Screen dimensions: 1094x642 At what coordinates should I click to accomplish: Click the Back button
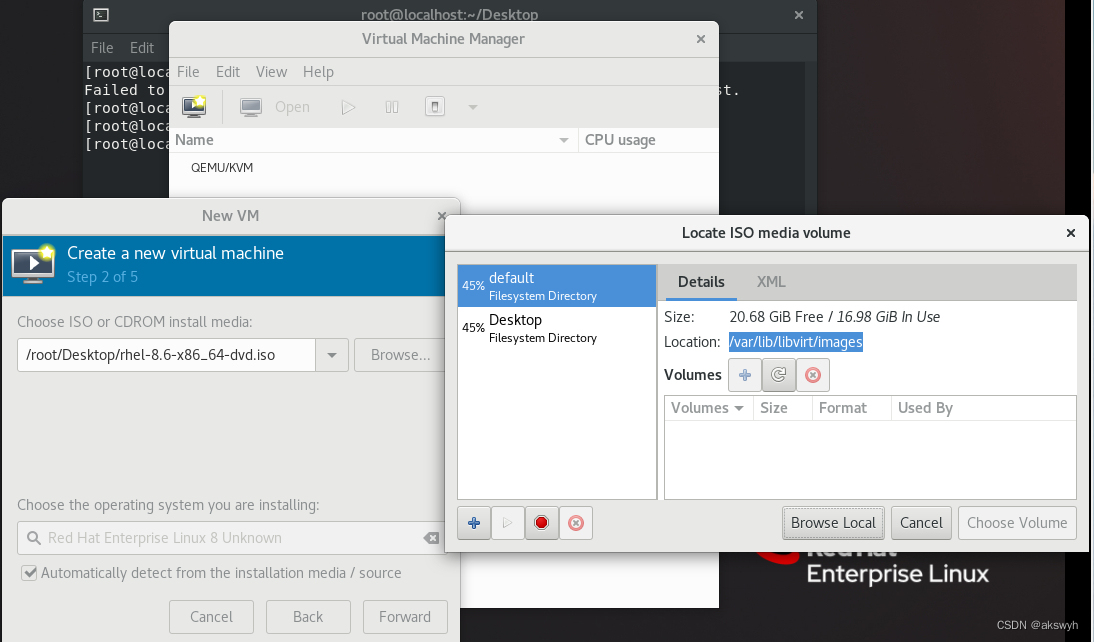(x=308, y=617)
